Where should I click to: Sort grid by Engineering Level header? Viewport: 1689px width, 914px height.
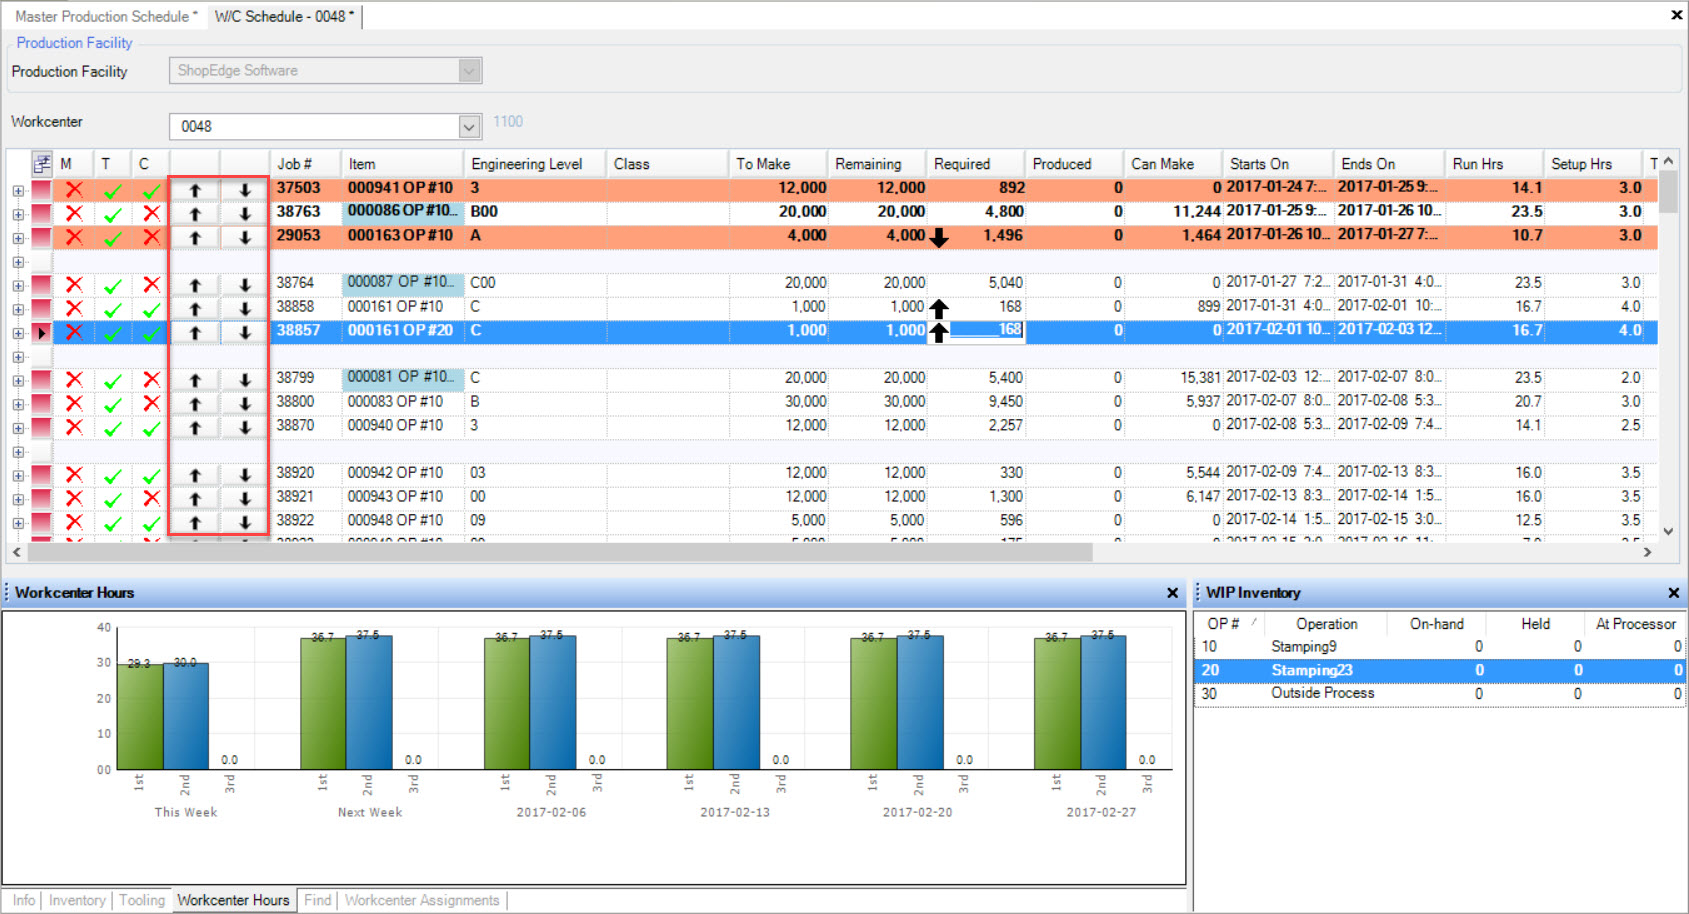point(535,163)
